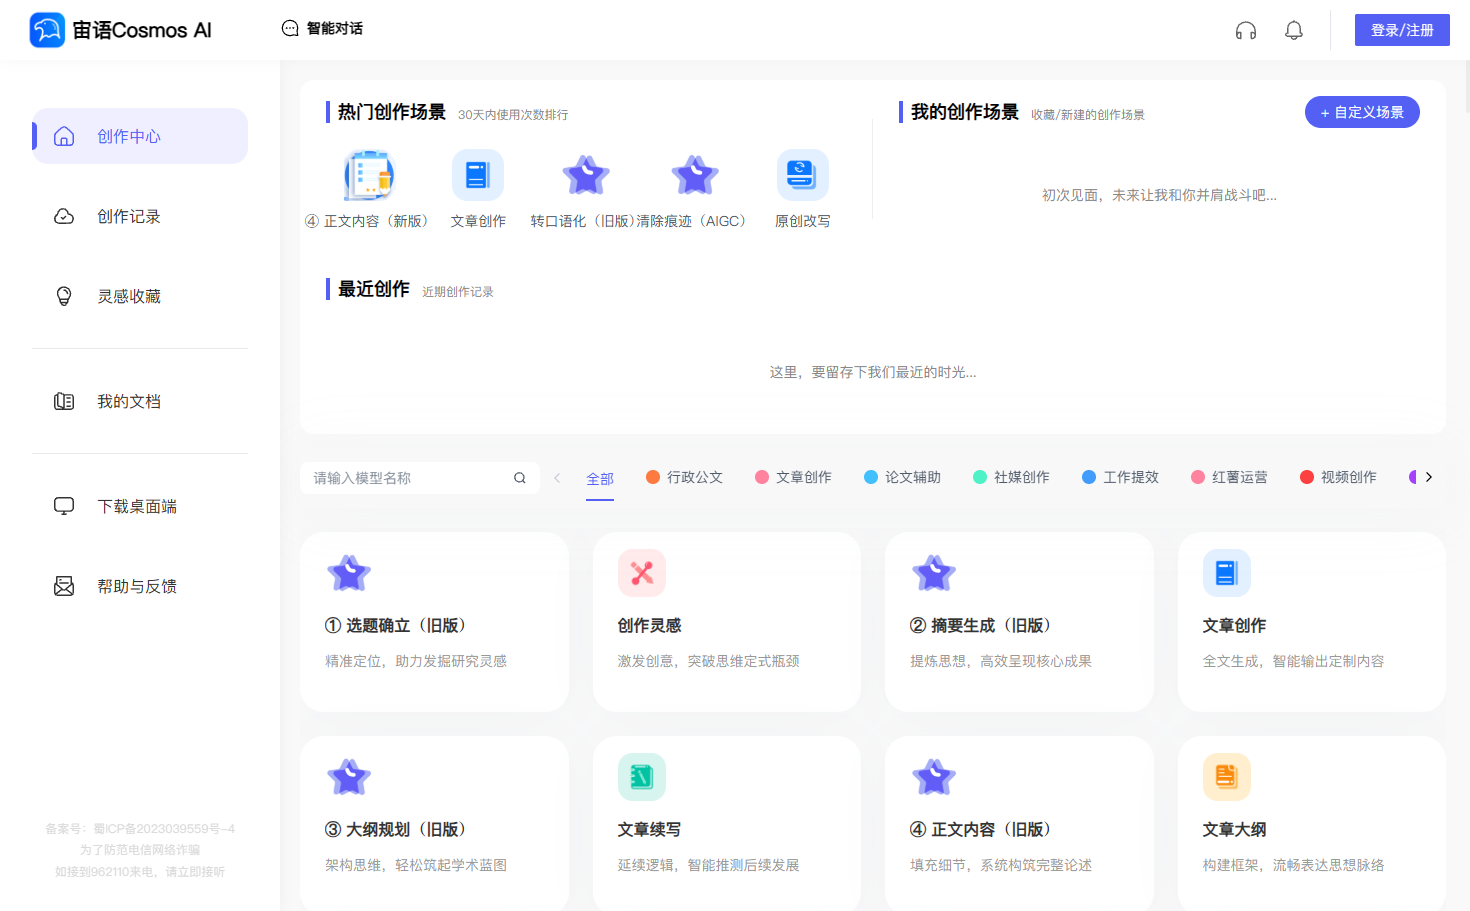Switch to the 视频创作 category tab
1470x911 pixels.
[1338, 477]
